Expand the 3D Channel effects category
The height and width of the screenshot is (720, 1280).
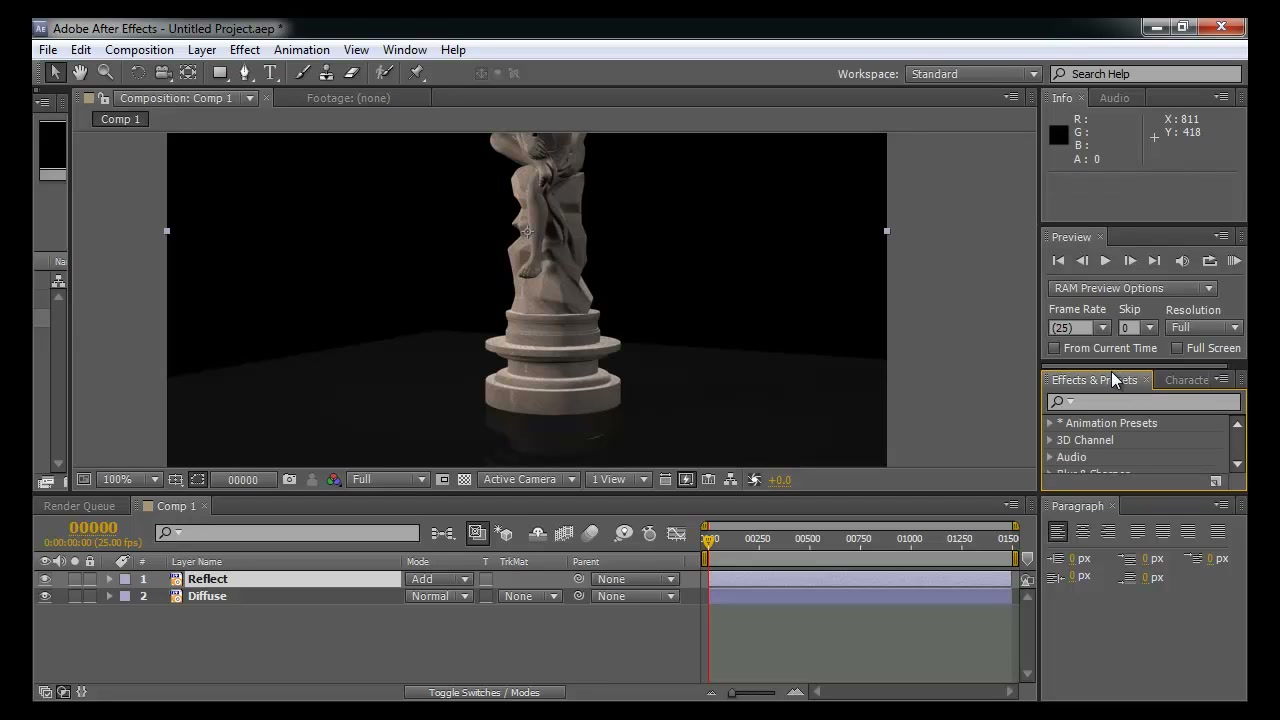pyautogui.click(x=1050, y=440)
